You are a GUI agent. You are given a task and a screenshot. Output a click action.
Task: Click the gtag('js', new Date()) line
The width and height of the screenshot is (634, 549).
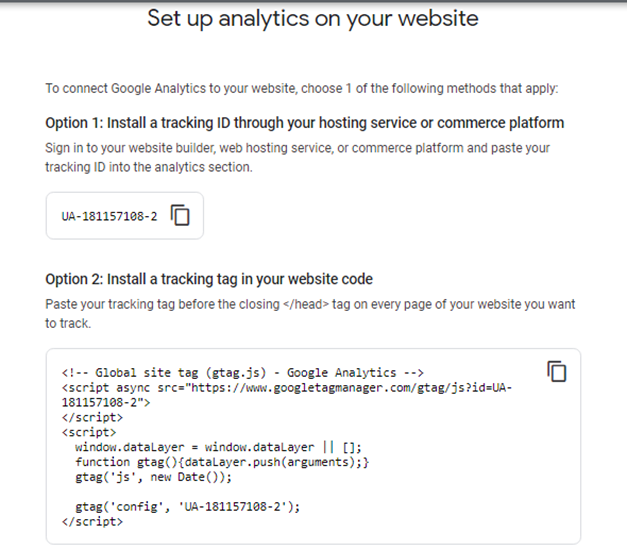[154, 477]
